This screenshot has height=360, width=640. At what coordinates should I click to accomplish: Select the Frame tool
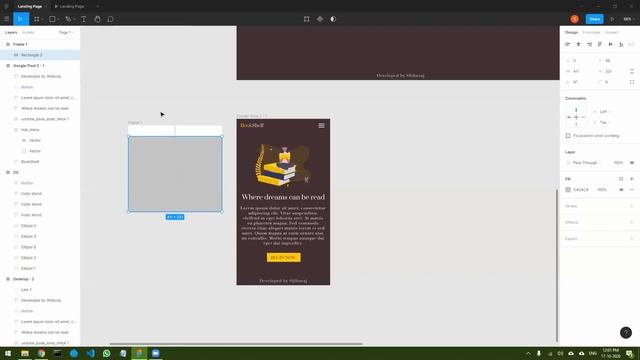point(36,19)
